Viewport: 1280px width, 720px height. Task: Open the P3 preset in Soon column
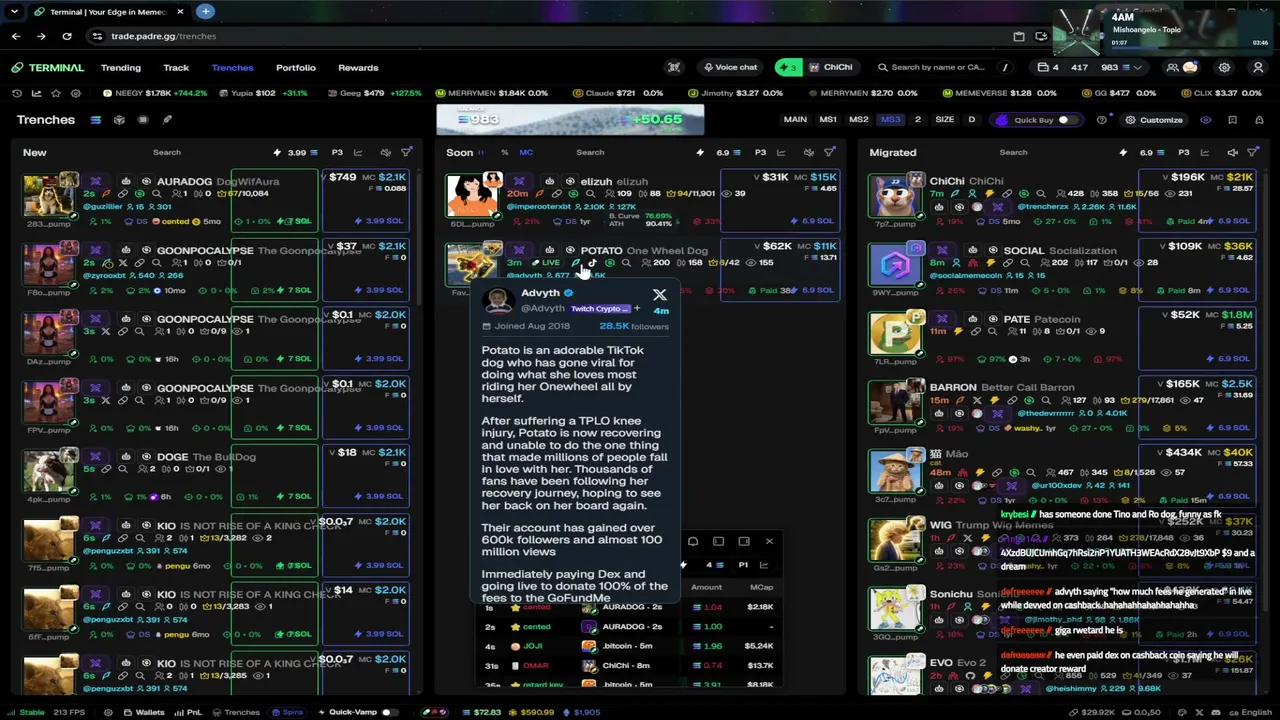pos(760,153)
